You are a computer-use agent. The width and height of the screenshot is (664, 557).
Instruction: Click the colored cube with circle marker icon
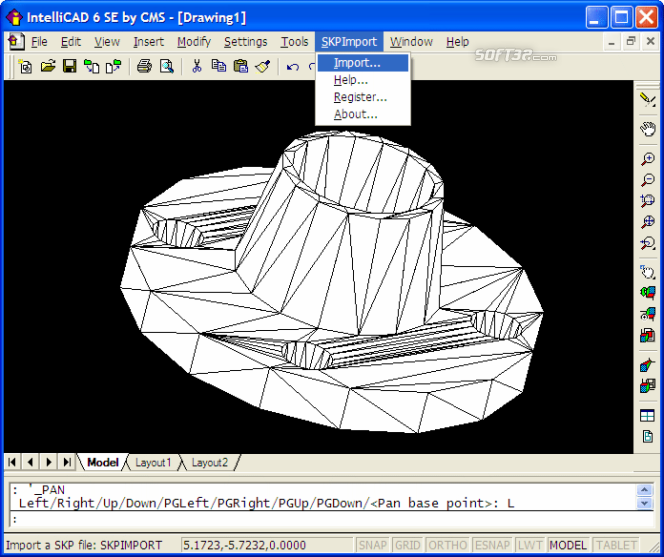(x=647, y=314)
